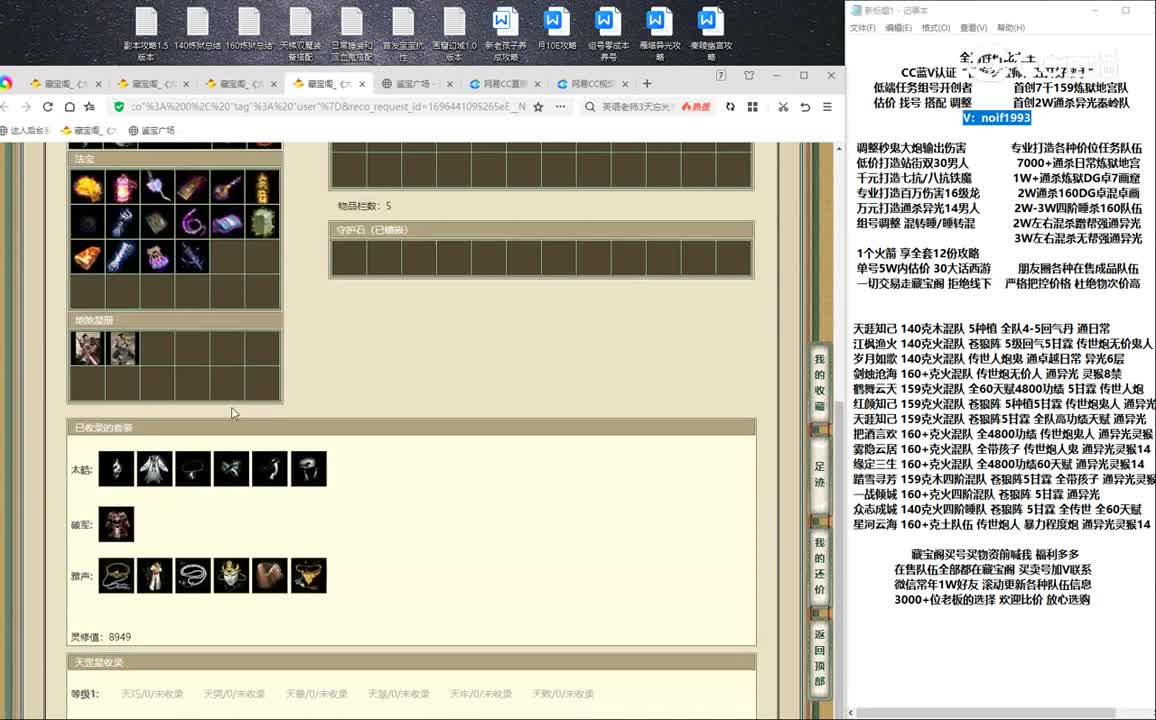Click Notepad line 一战倾城 160+克火四阶混队
The width and height of the screenshot is (1156, 720).
(976, 494)
